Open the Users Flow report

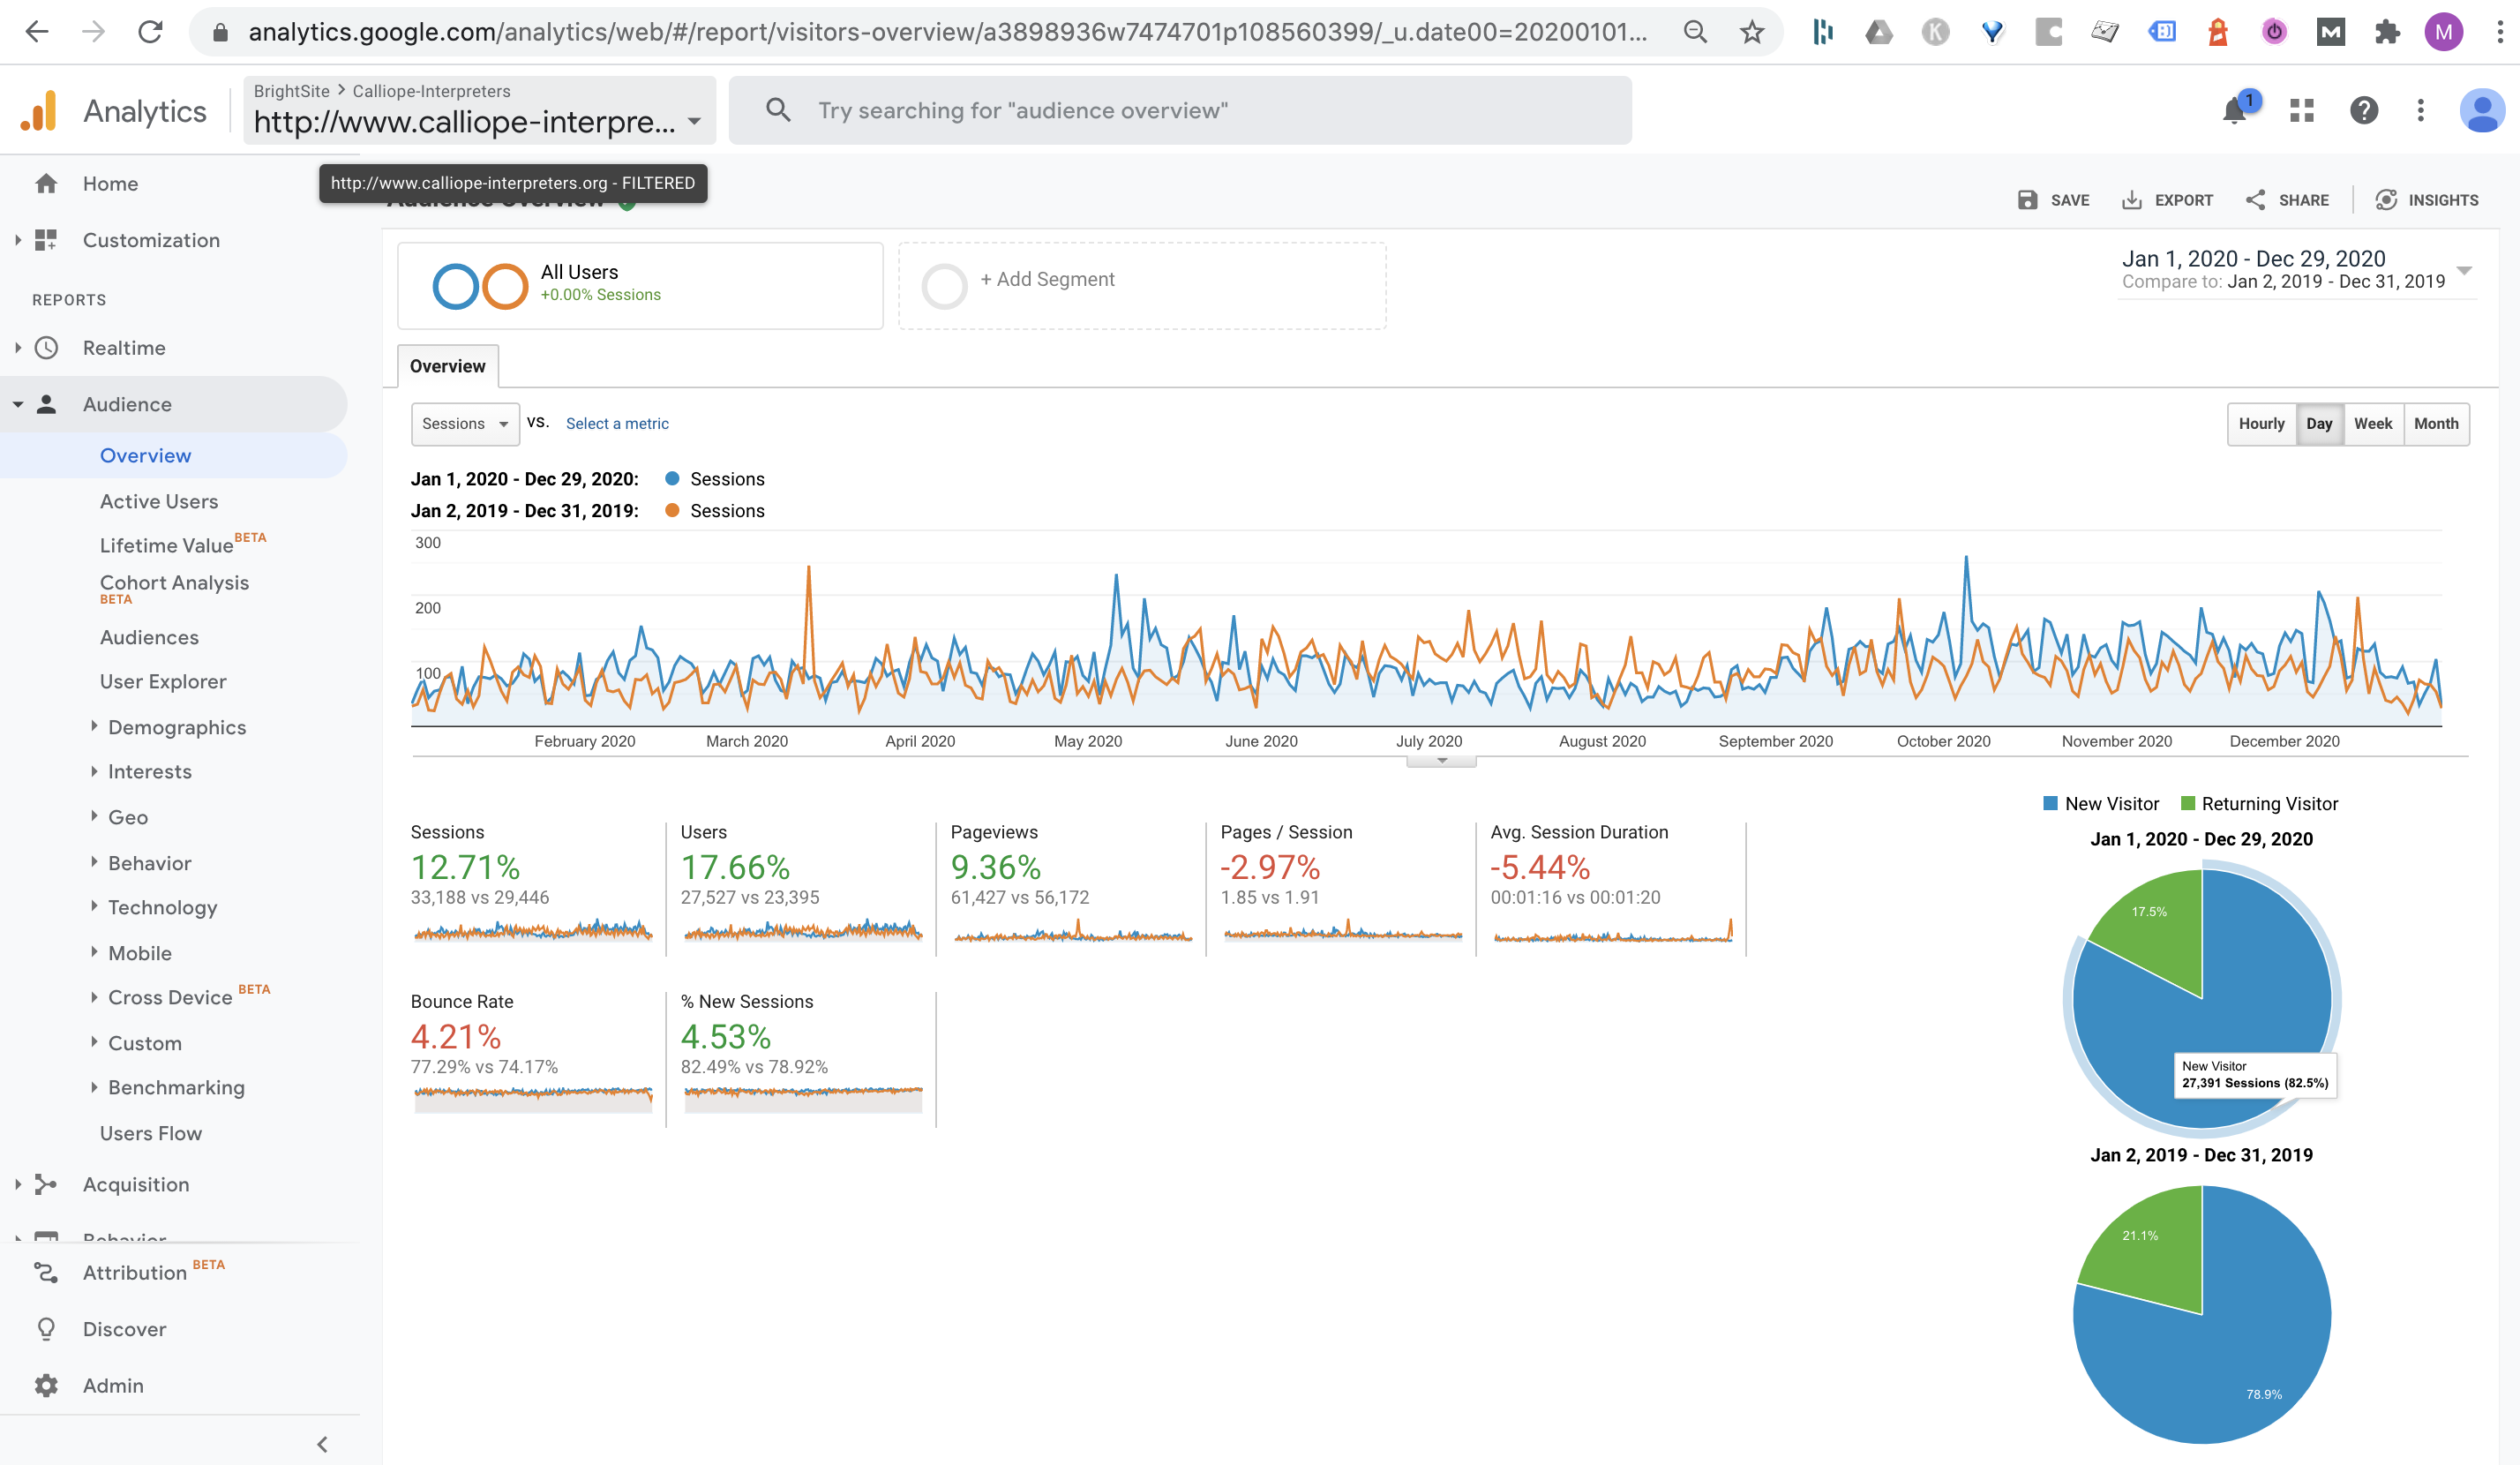[151, 1132]
